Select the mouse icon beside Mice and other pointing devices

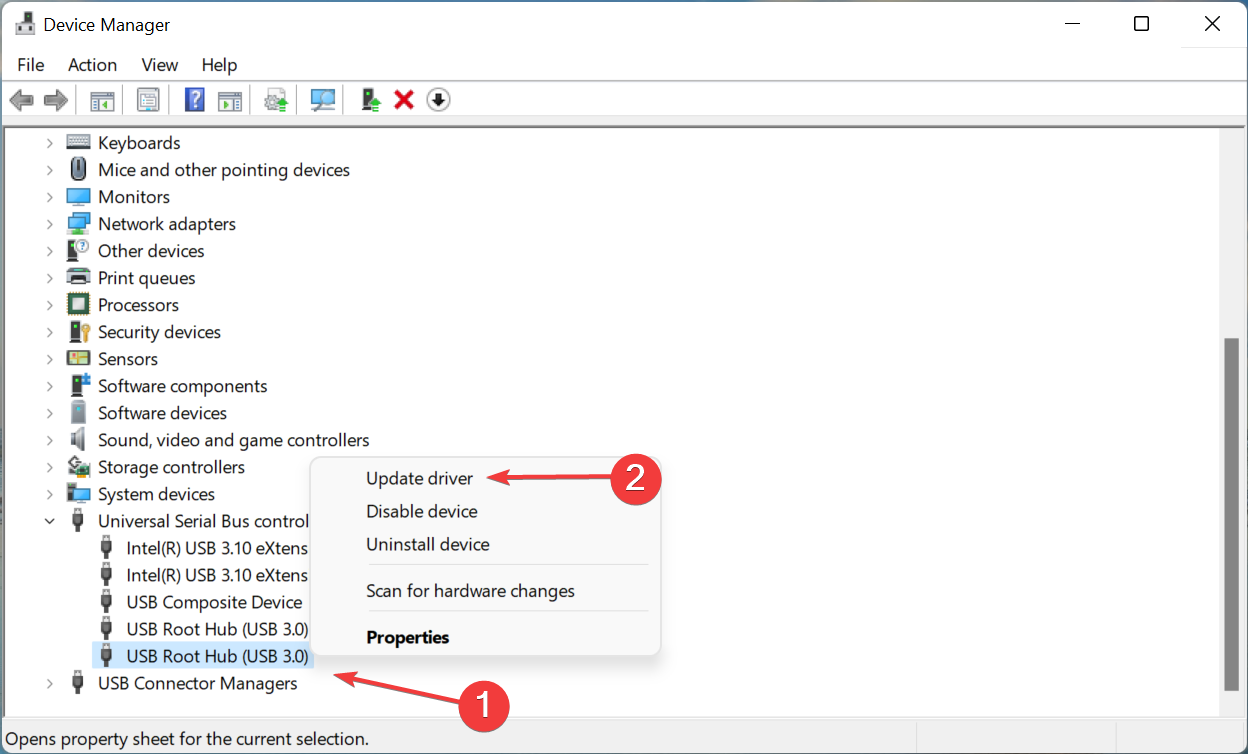click(78, 169)
